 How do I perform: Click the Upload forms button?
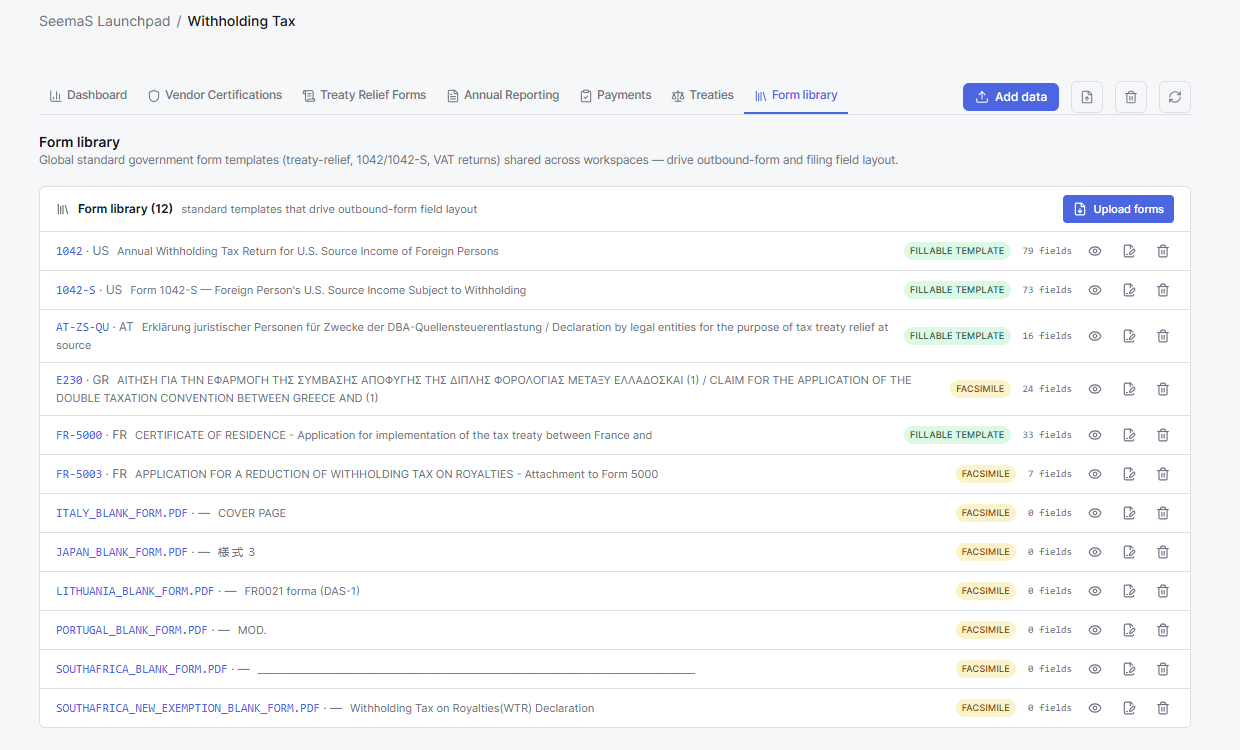point(1118,209)
